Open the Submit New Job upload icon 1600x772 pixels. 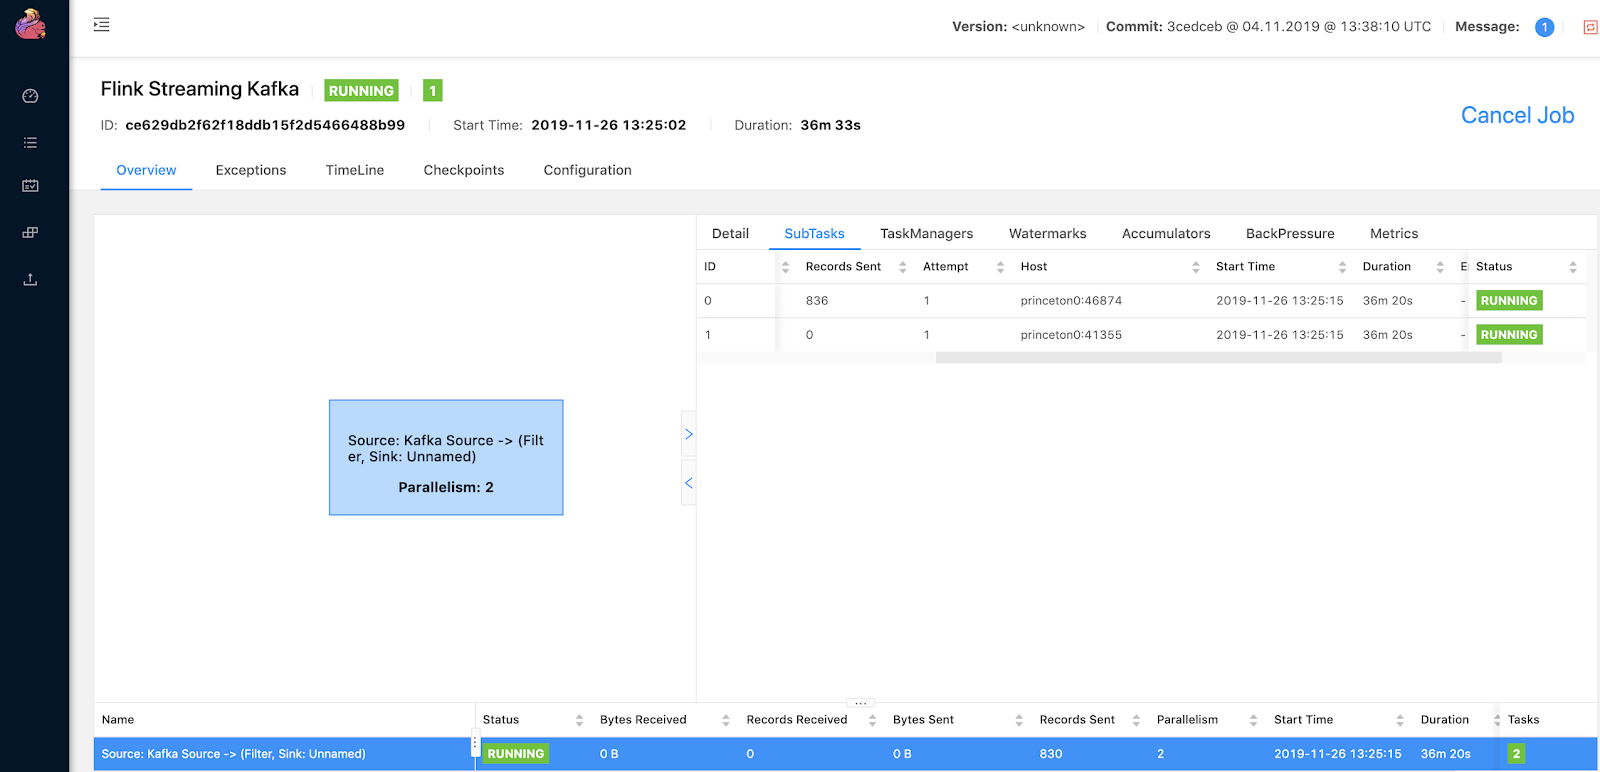pyautogui.click(x=30, y=280)
